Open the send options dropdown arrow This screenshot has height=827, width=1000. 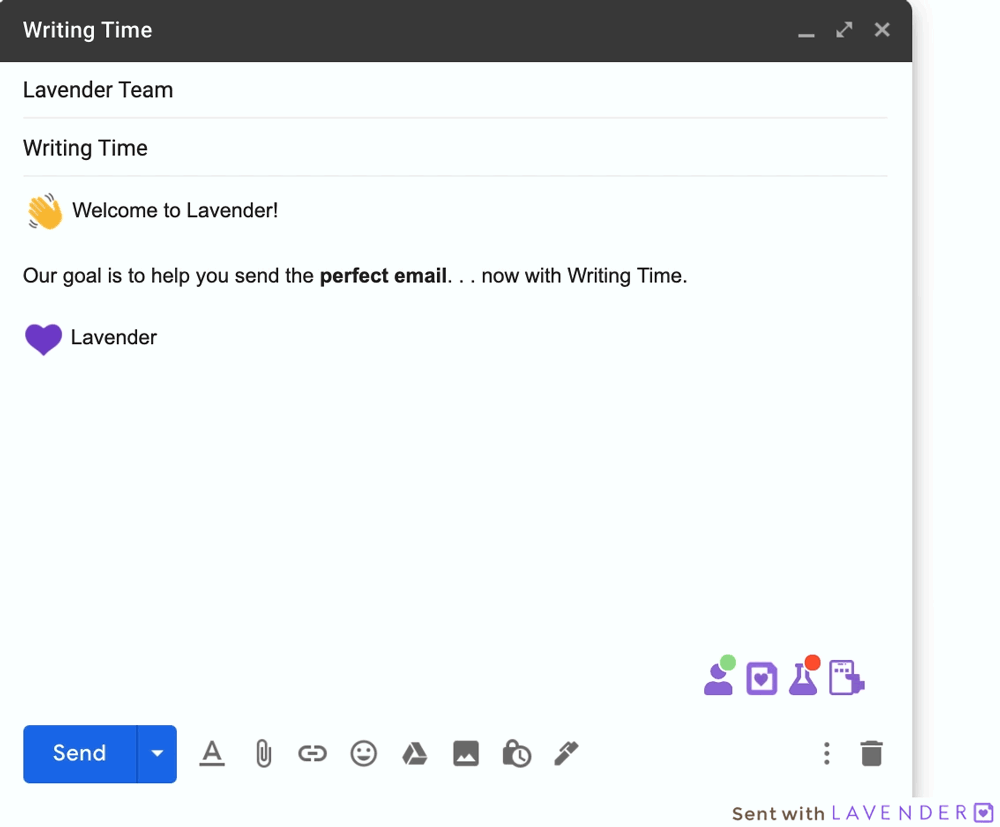[x=157, y=754]
